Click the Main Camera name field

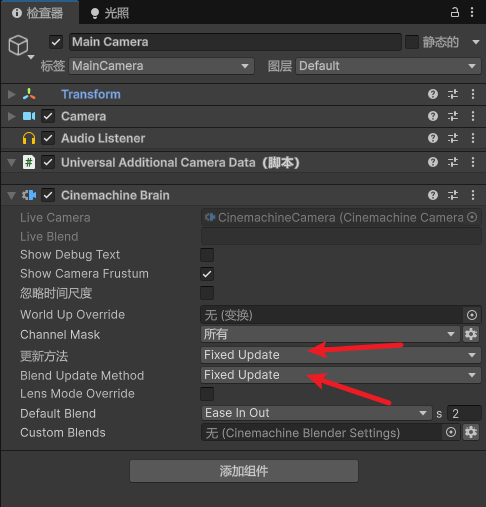point(235,42)
